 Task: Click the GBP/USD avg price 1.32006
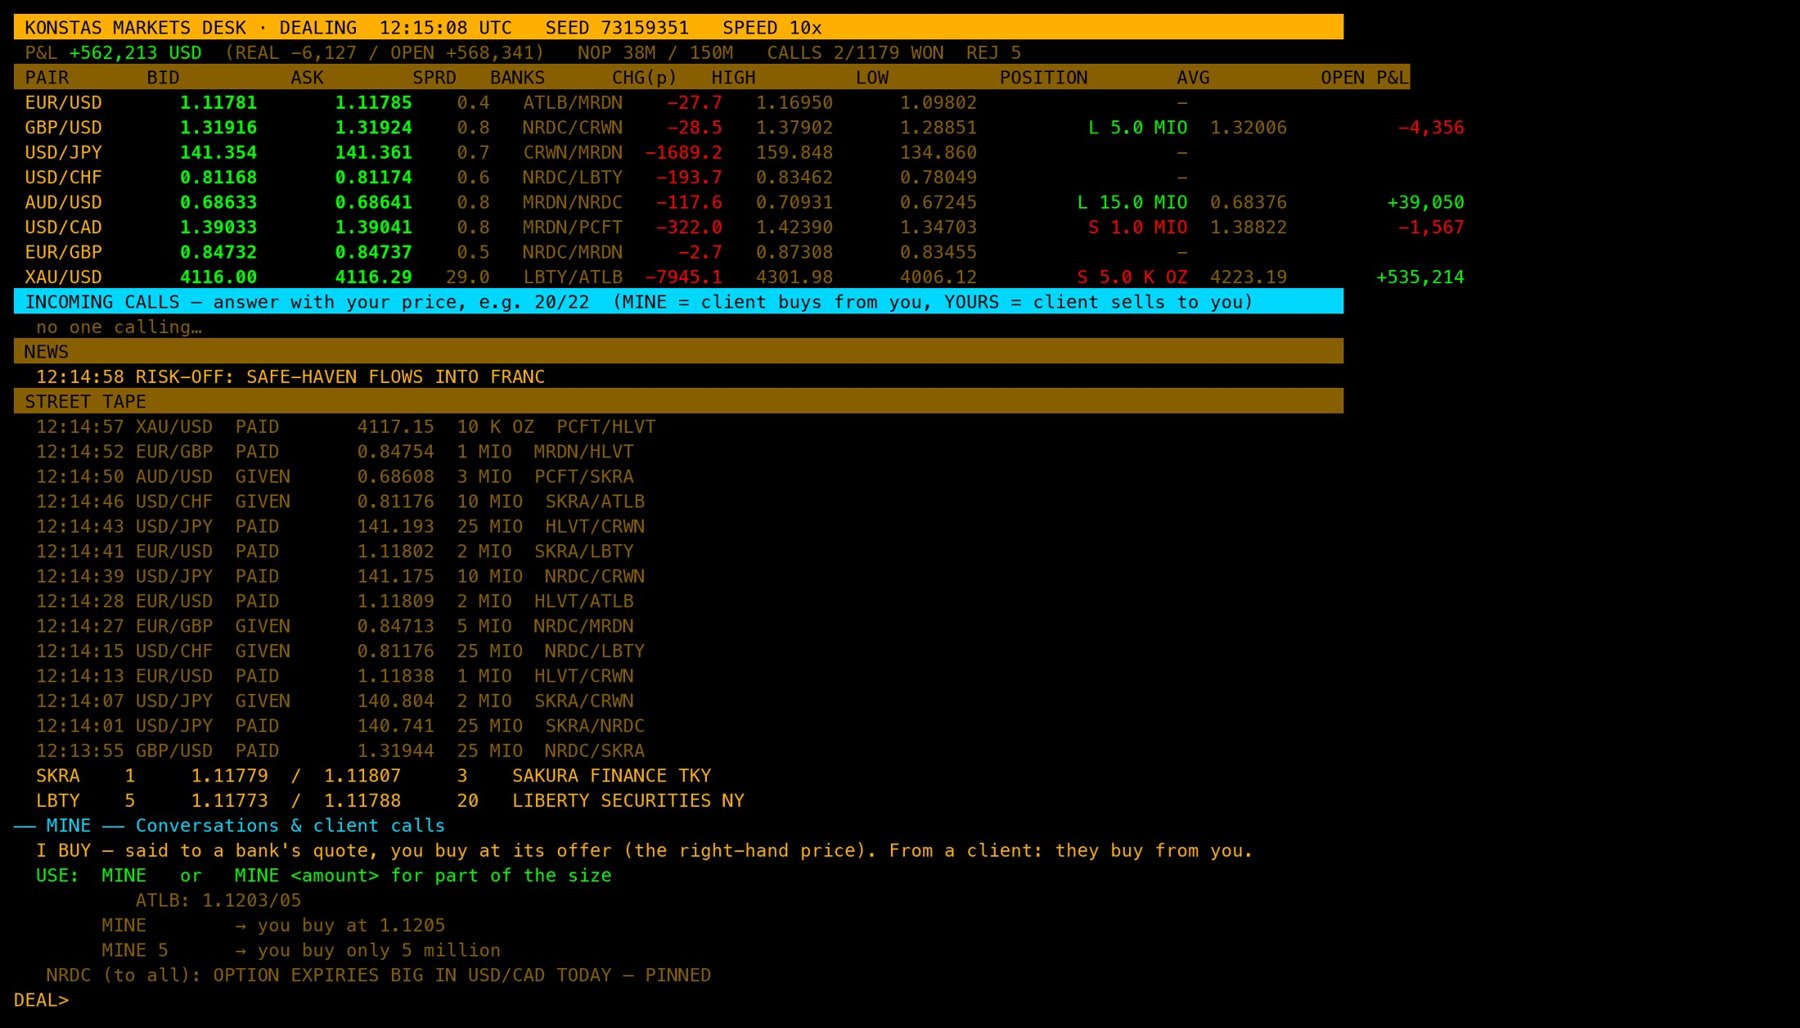1248,127
